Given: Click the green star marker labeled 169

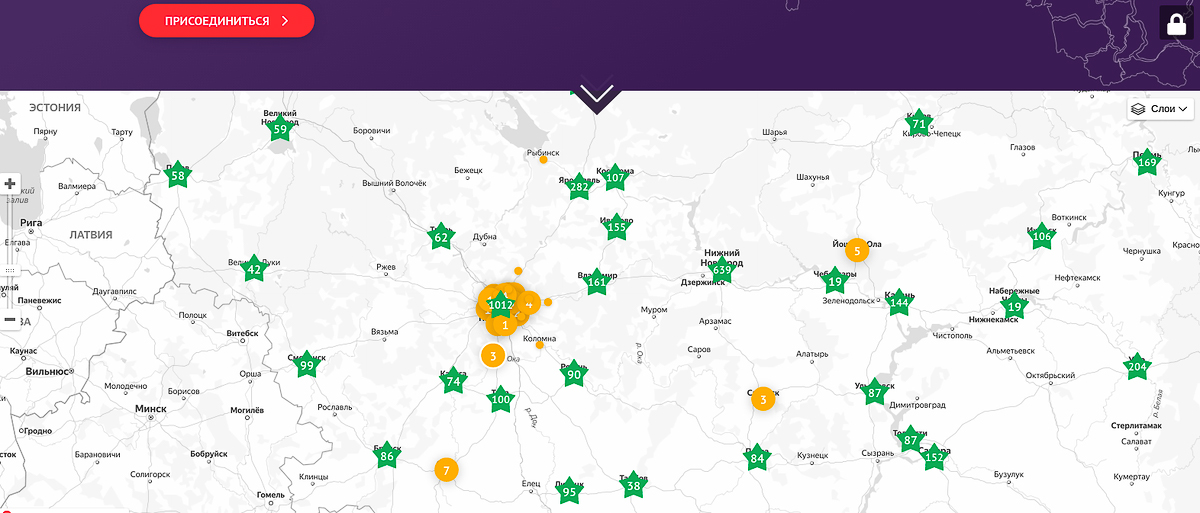Looking at the screenshot, I should click(1147, 163).
